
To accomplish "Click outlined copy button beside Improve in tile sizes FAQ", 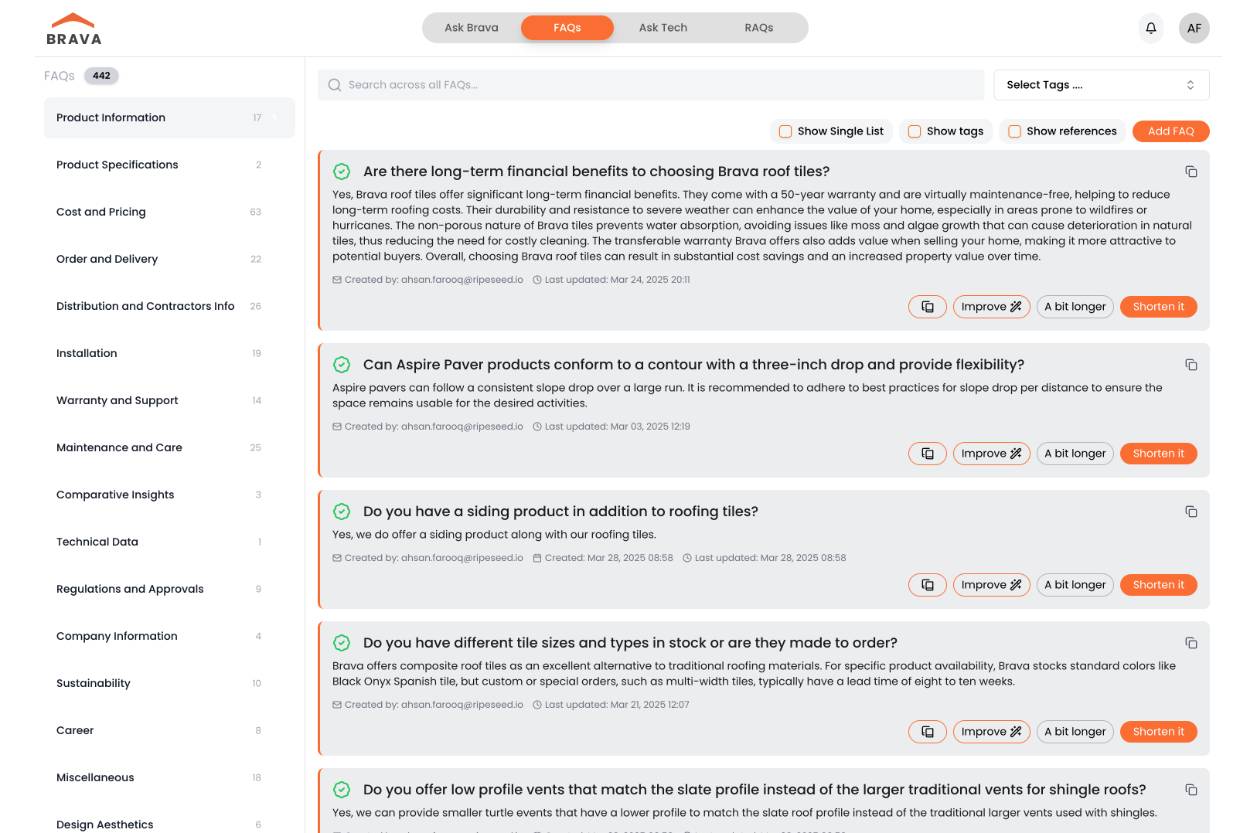I will click(x=927, y=732).
